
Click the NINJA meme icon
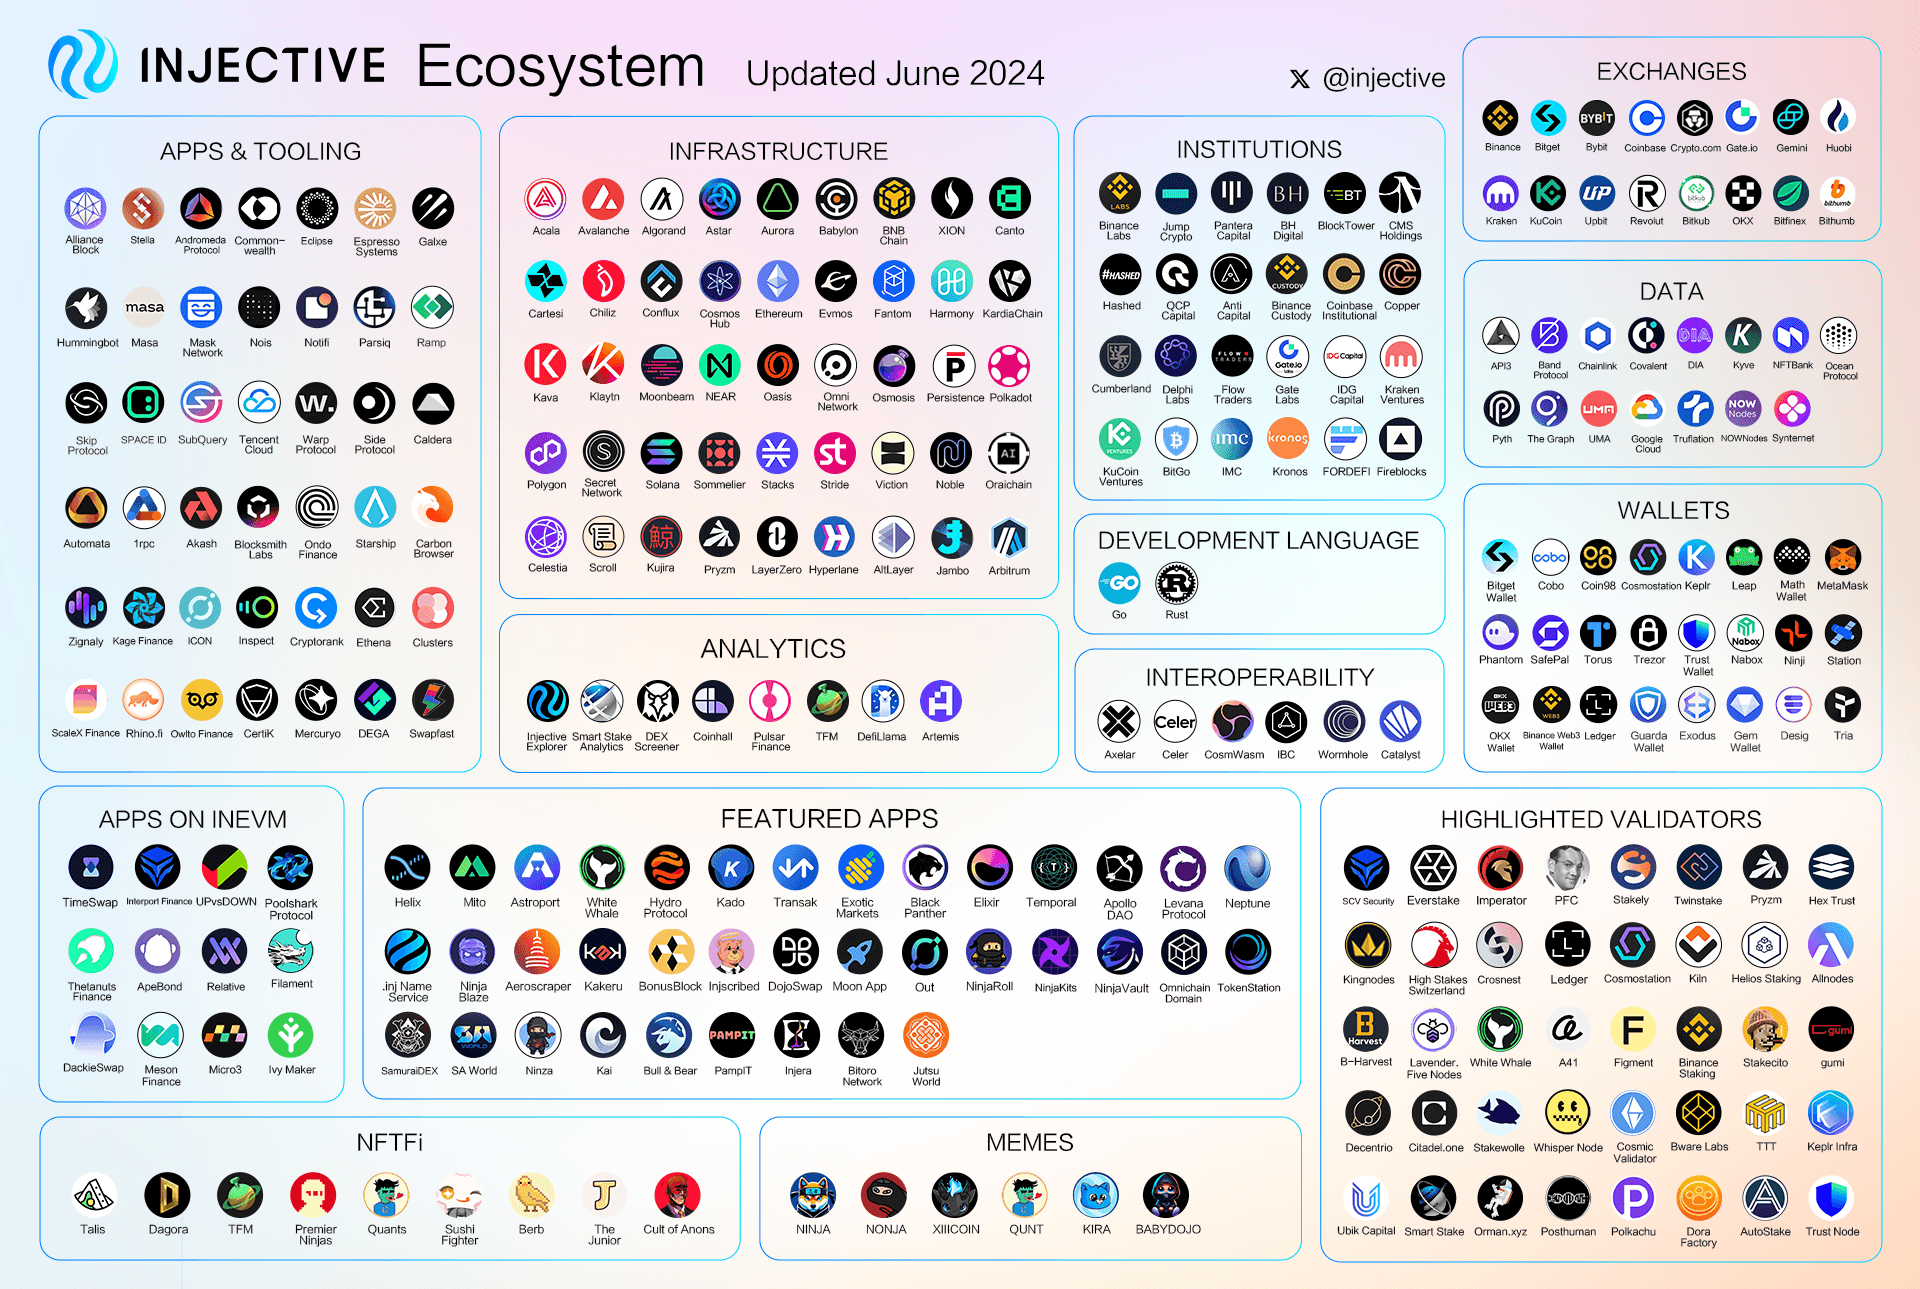tap(813, 1195)
